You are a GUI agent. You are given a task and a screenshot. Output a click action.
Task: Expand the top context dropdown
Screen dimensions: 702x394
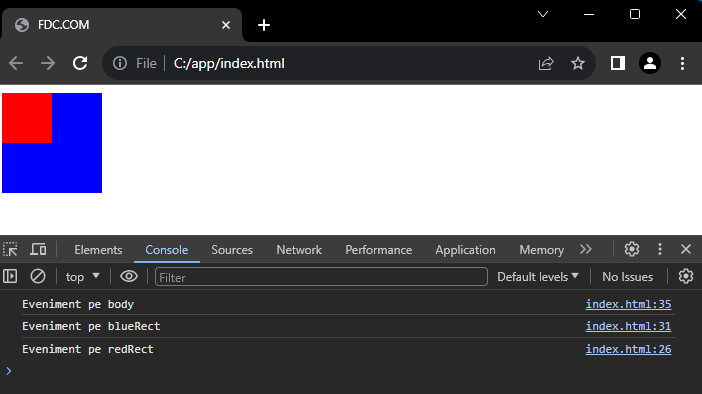[x=82, y=277]
